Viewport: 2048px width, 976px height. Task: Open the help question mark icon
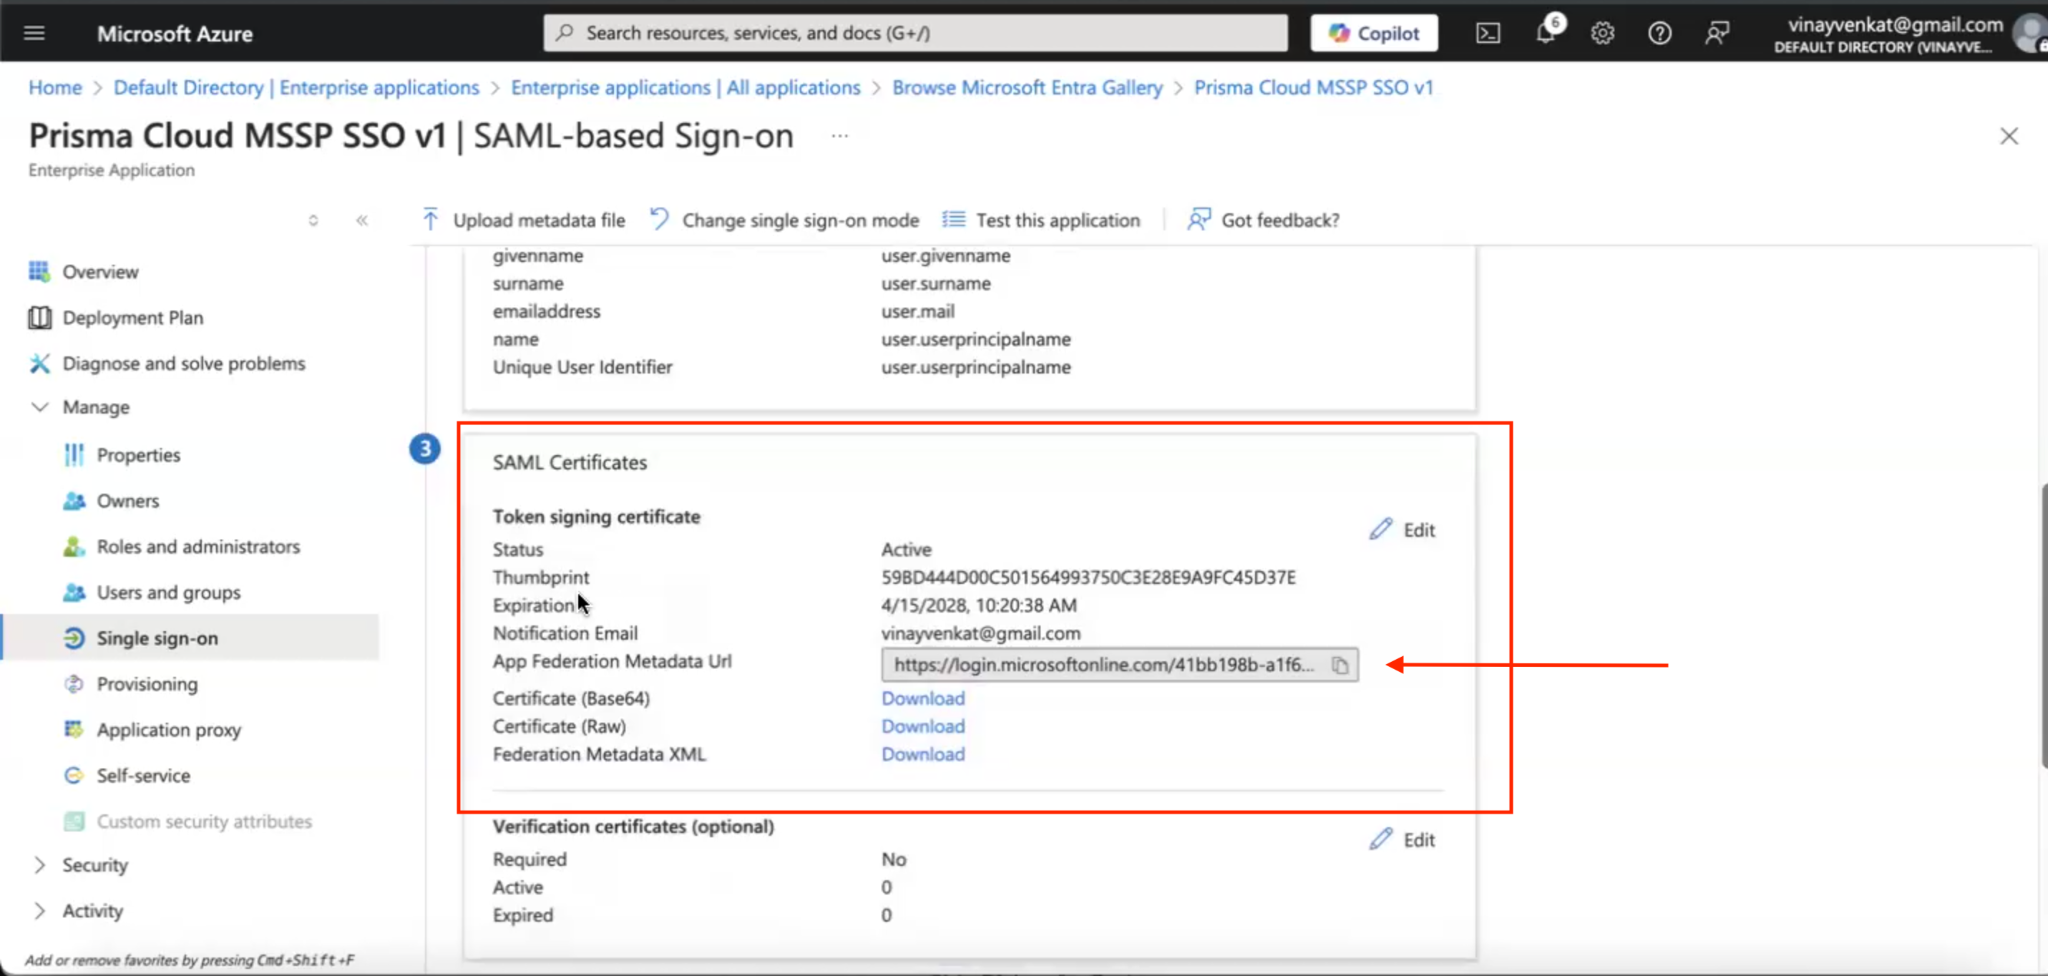[1660, 33]
